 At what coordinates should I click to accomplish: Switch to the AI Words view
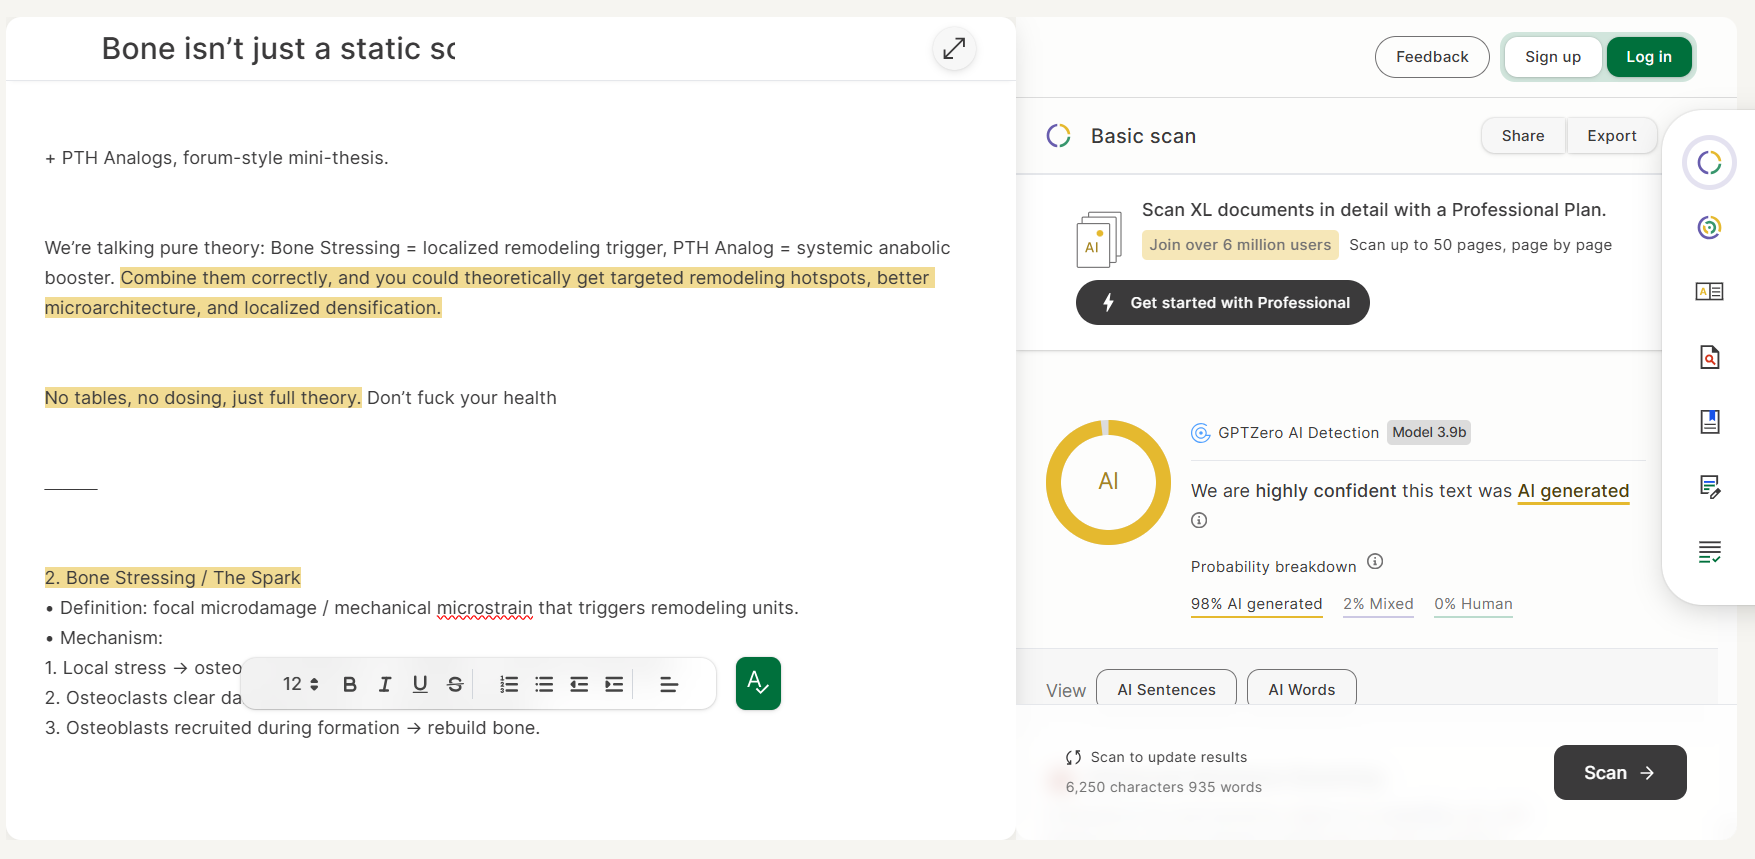click(1302, 689)
